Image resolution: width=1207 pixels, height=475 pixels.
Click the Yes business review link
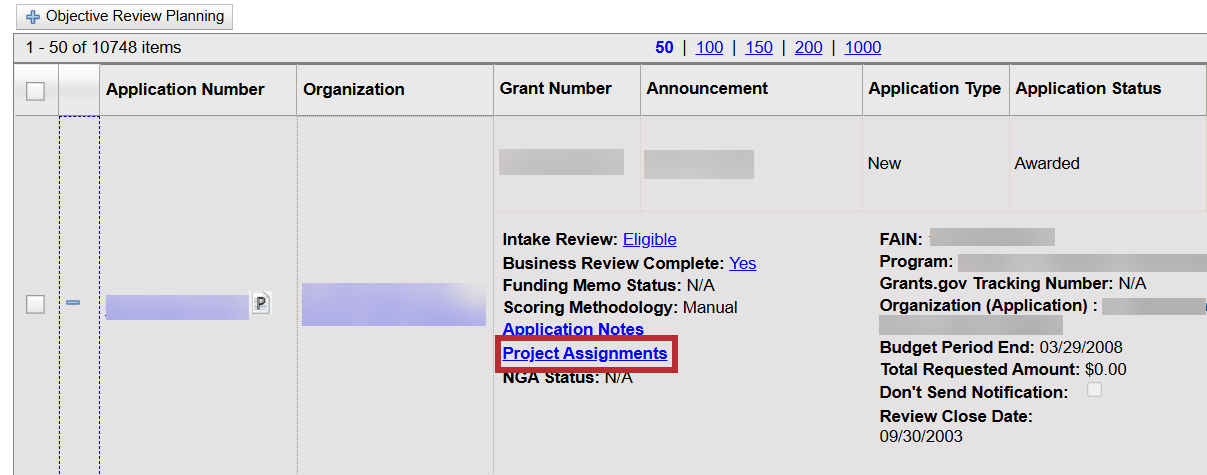coord(742,263)
